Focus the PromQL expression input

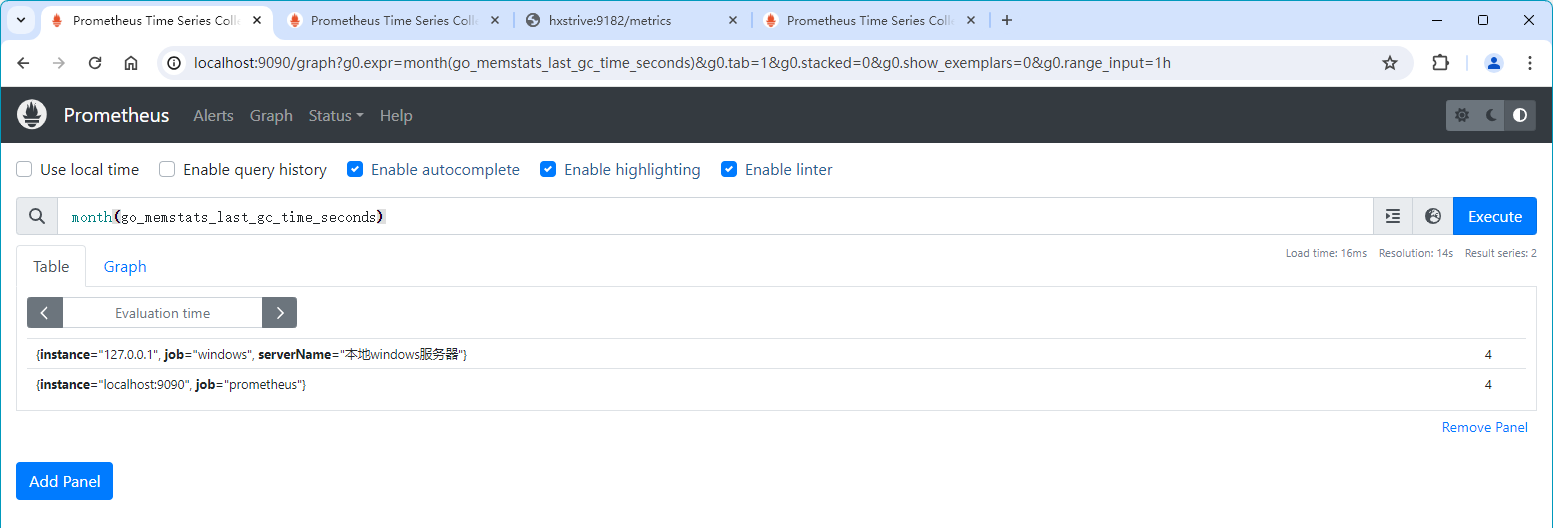[x=715, y=216]
